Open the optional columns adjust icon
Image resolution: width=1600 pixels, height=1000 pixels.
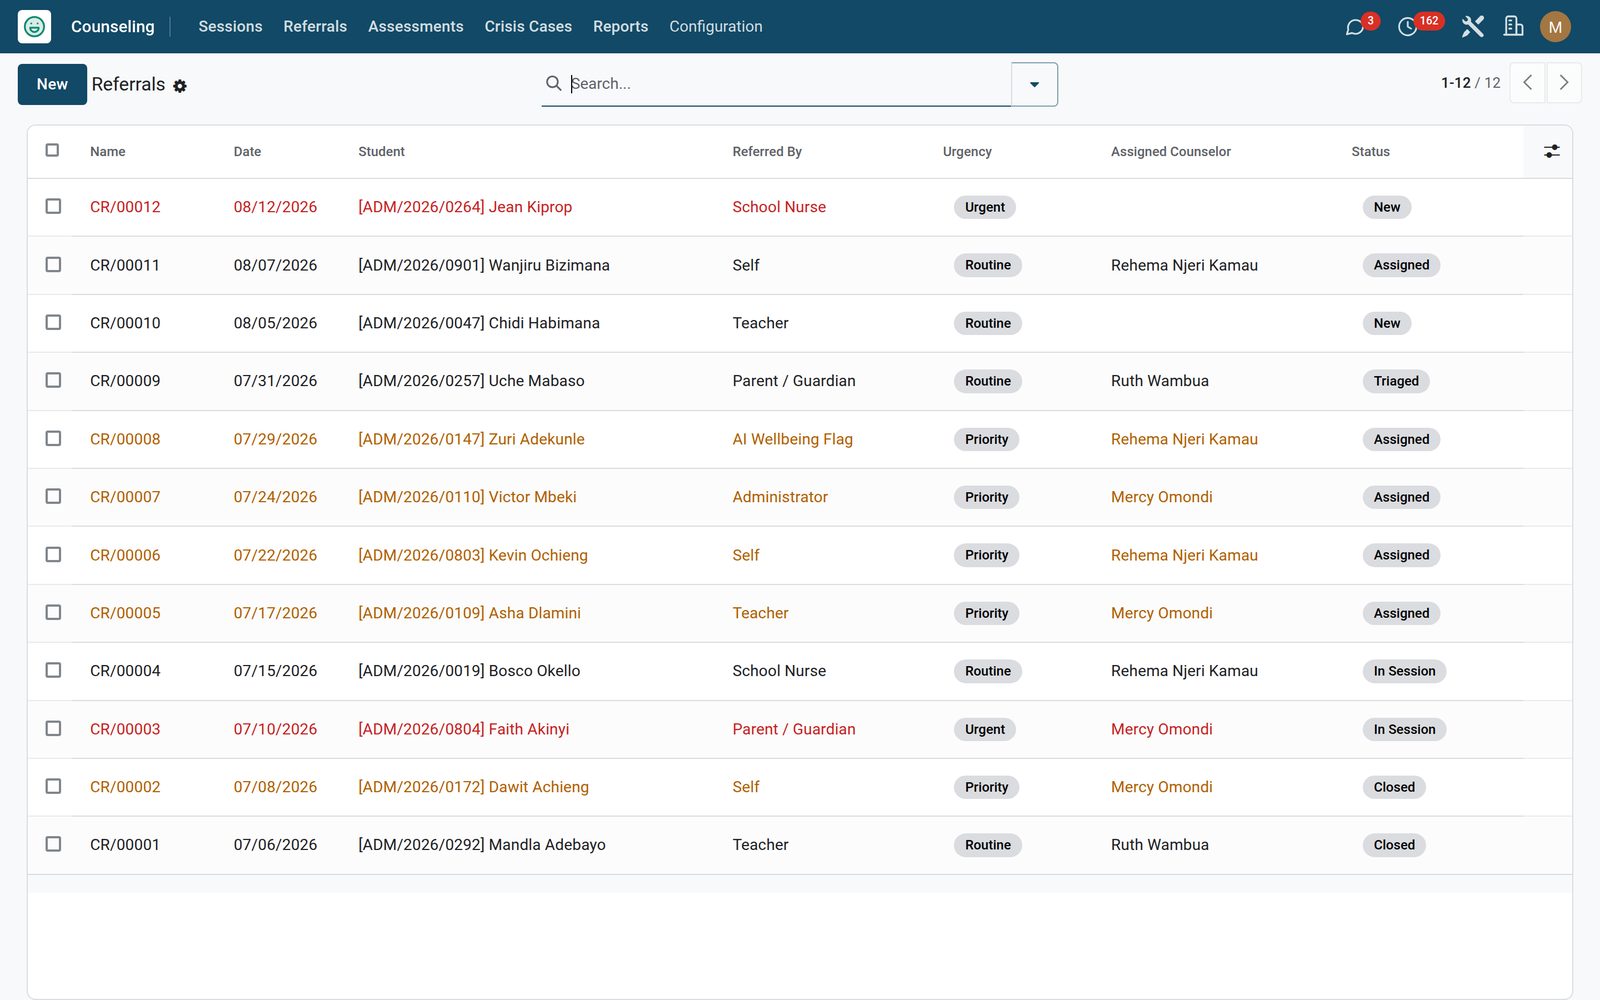point(1551,151)
